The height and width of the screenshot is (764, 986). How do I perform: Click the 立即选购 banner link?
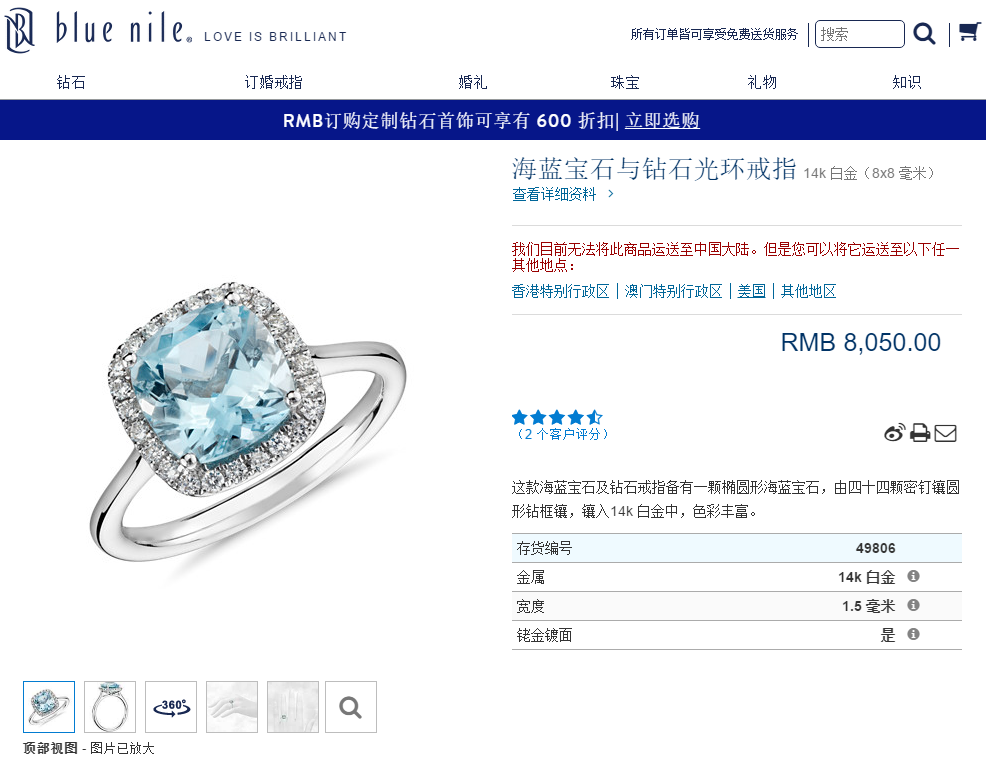662,120
